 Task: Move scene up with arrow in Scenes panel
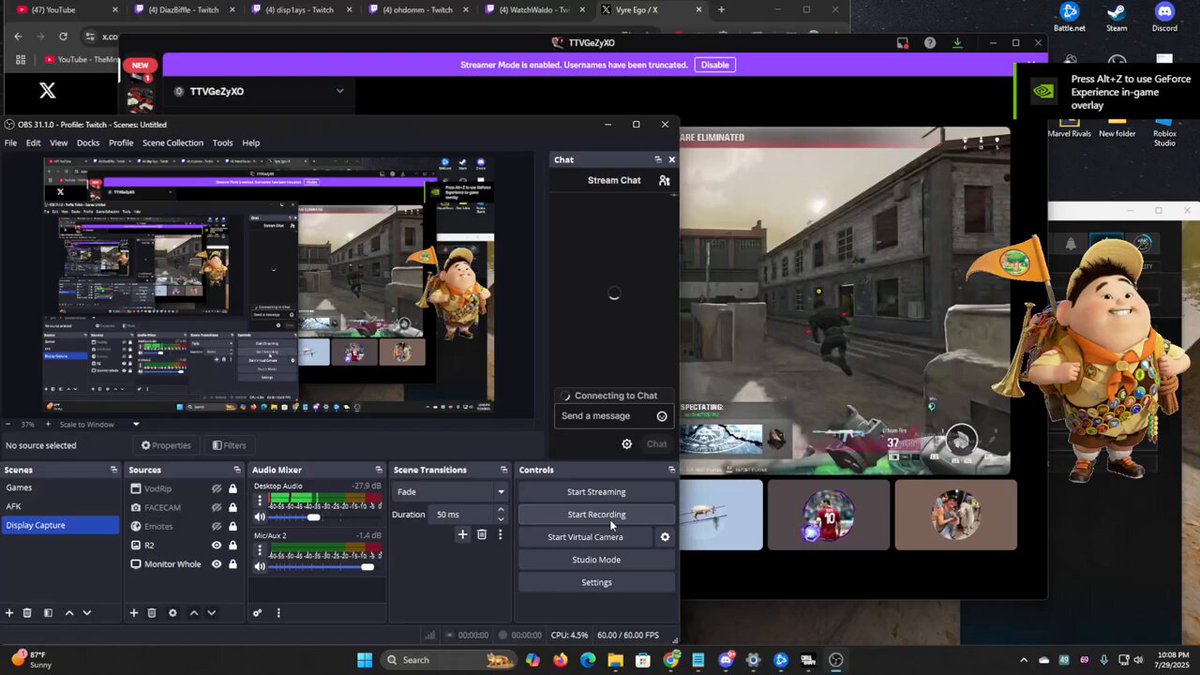click(69, 613)
